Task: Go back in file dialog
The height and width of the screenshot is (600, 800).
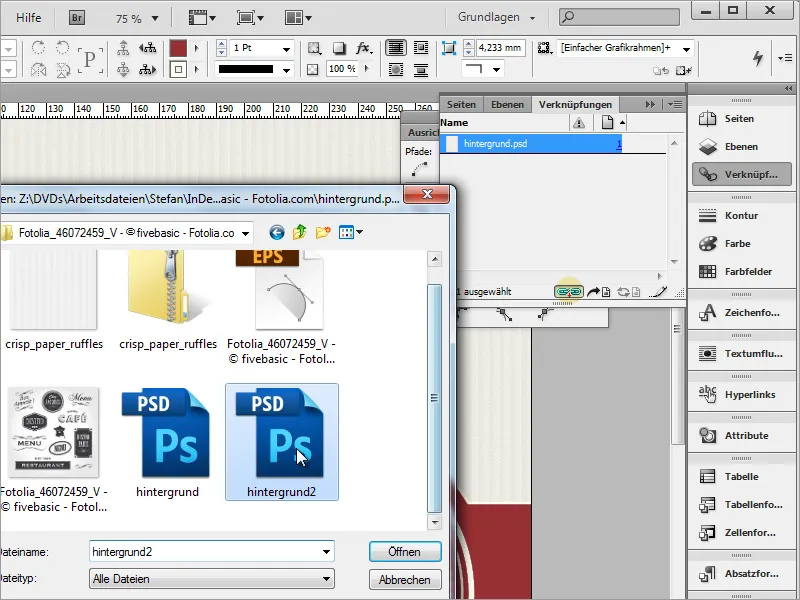Action: coord(277,233)
